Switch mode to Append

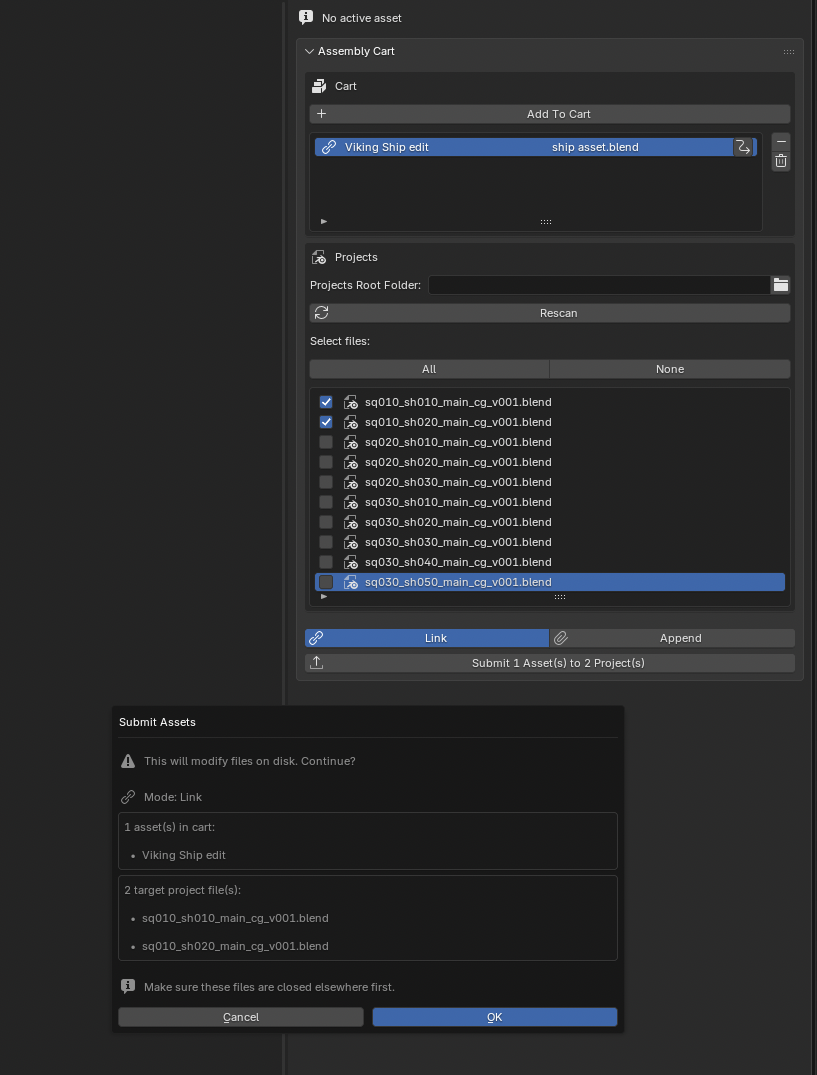(x=672, y=638)
